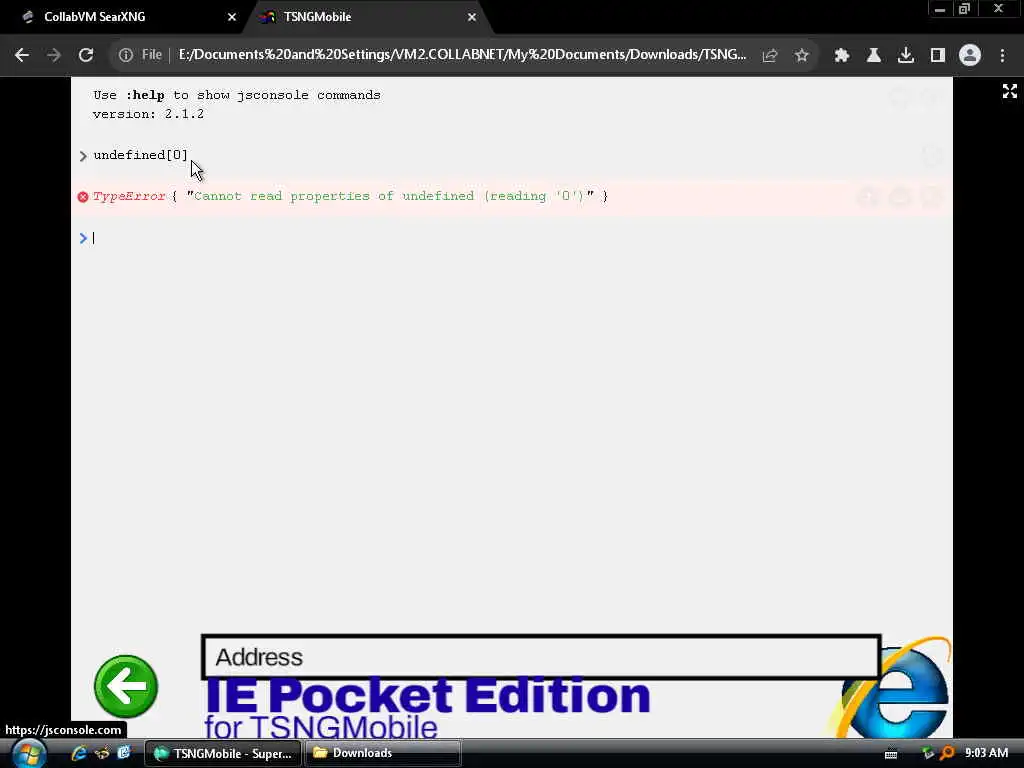The image size is (1024, 768).
Task: Minimize the browser window
Action: pos(940,10)
